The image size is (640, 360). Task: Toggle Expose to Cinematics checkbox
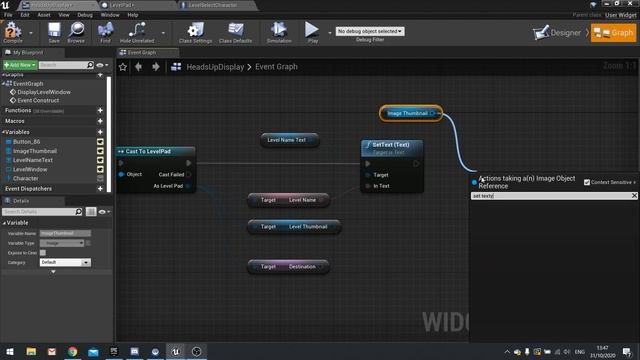point(43,253)
